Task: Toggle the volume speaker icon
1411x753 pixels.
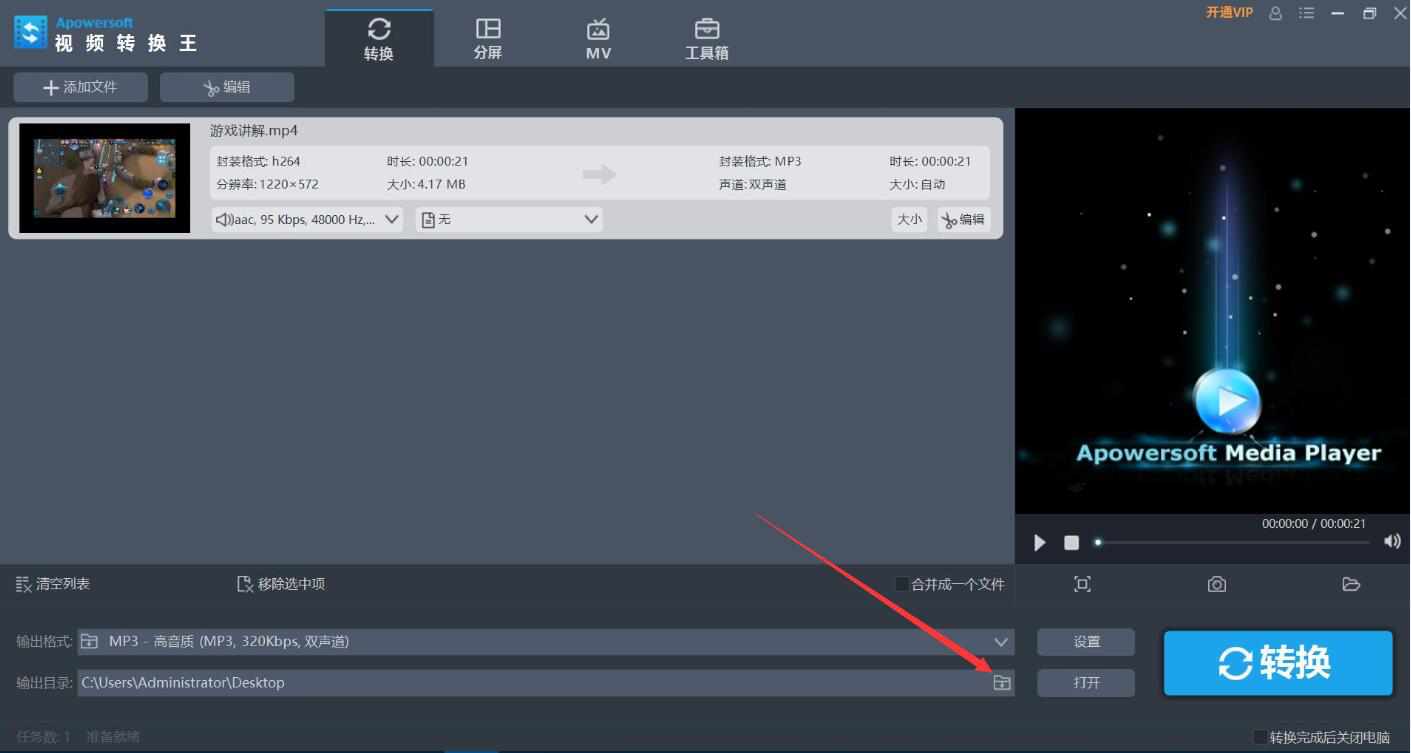Action: pyautogui.click(x=1392, y=541)
